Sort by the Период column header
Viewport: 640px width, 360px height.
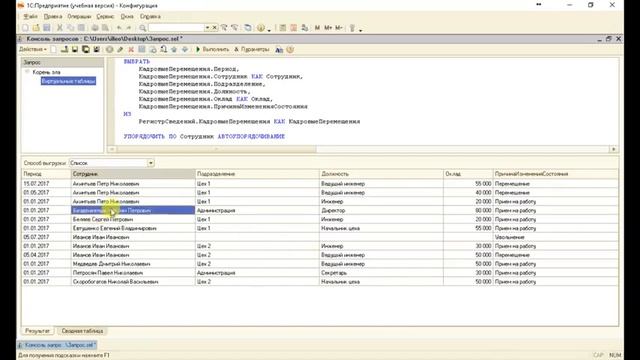pyautogui.click(x=46, y=174)
